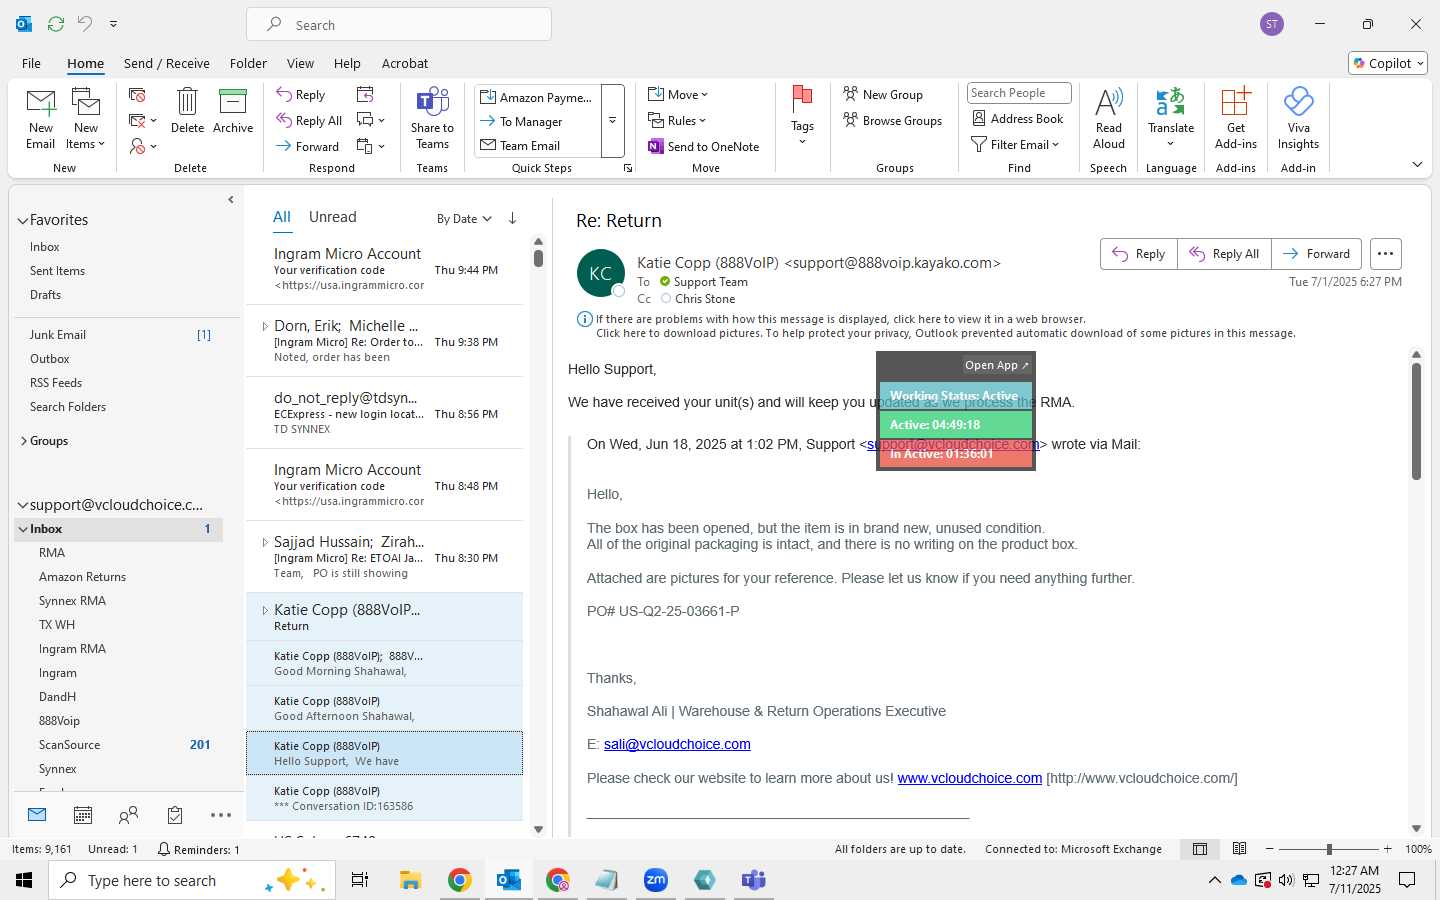
Task: Click zoom in plus button
Action: click(x=1387, y=849)
